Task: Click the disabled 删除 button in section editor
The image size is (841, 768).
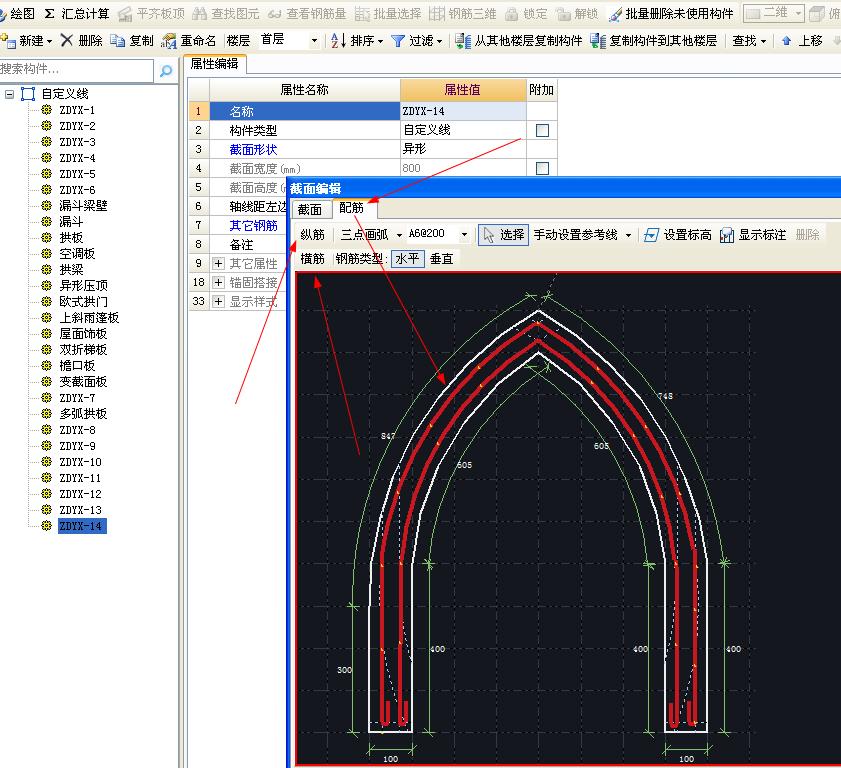Action: (x=807, y=235)
